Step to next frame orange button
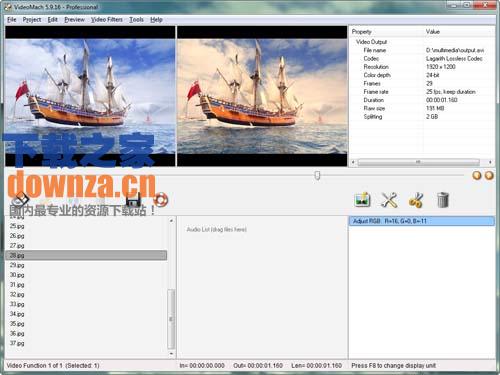Image resolution: width=500 pixels, height=375 pixels. pyautogui.click(x=489, y=175)
